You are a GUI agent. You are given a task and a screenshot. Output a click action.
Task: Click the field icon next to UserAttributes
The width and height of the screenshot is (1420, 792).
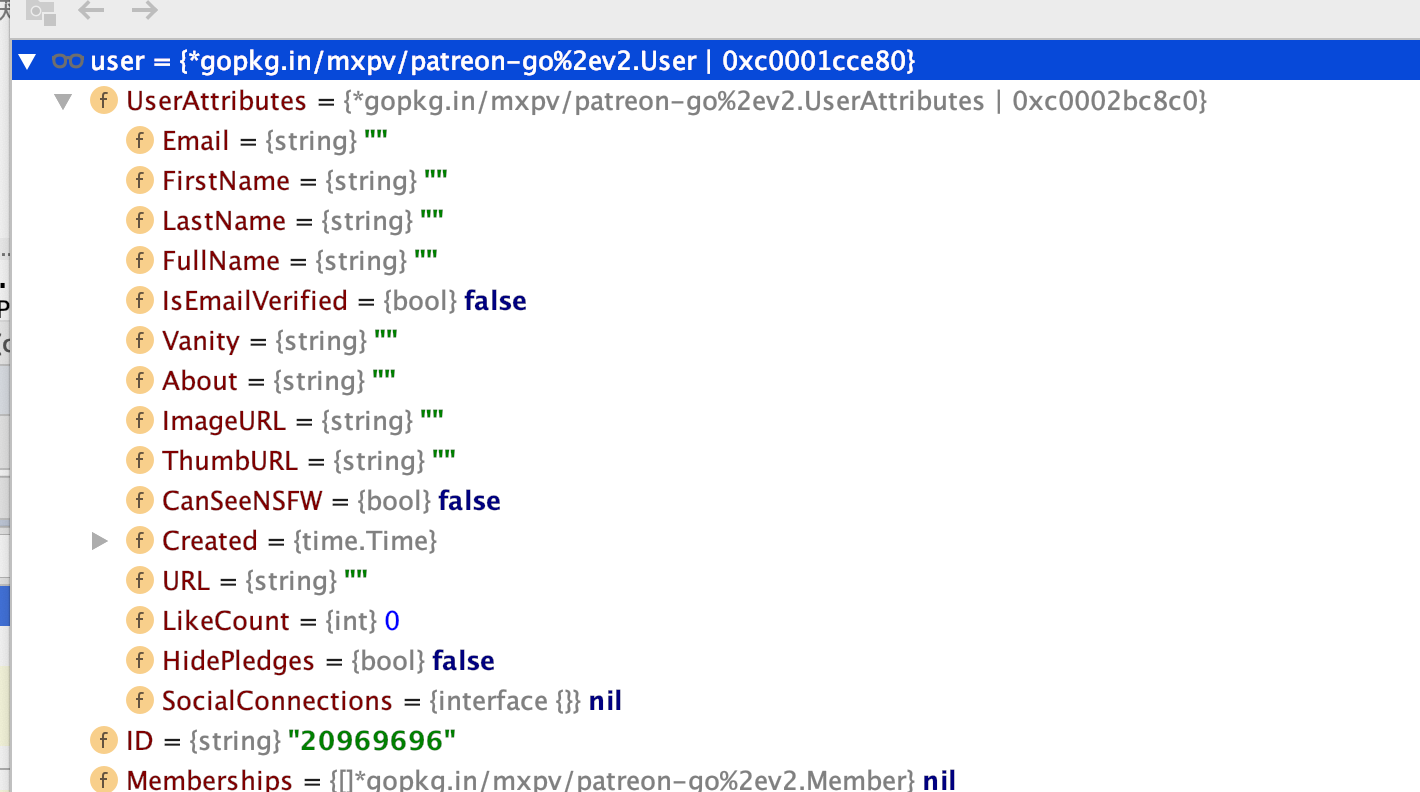(103, 101)
